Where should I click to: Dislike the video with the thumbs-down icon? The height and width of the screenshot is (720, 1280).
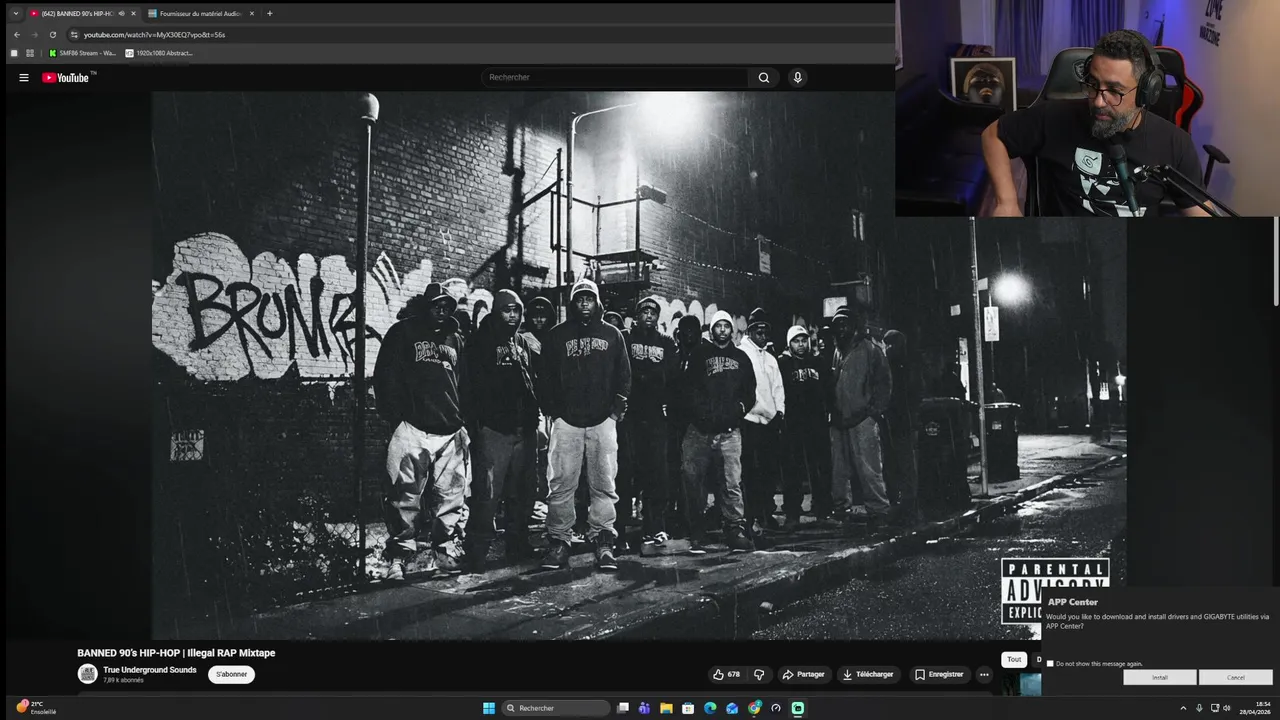click(759, 674)
